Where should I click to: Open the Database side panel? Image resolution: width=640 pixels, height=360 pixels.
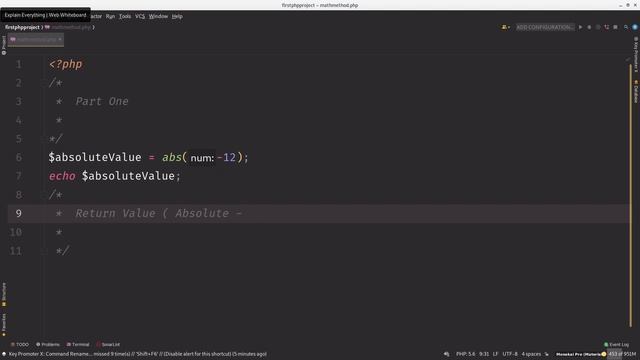636,91
